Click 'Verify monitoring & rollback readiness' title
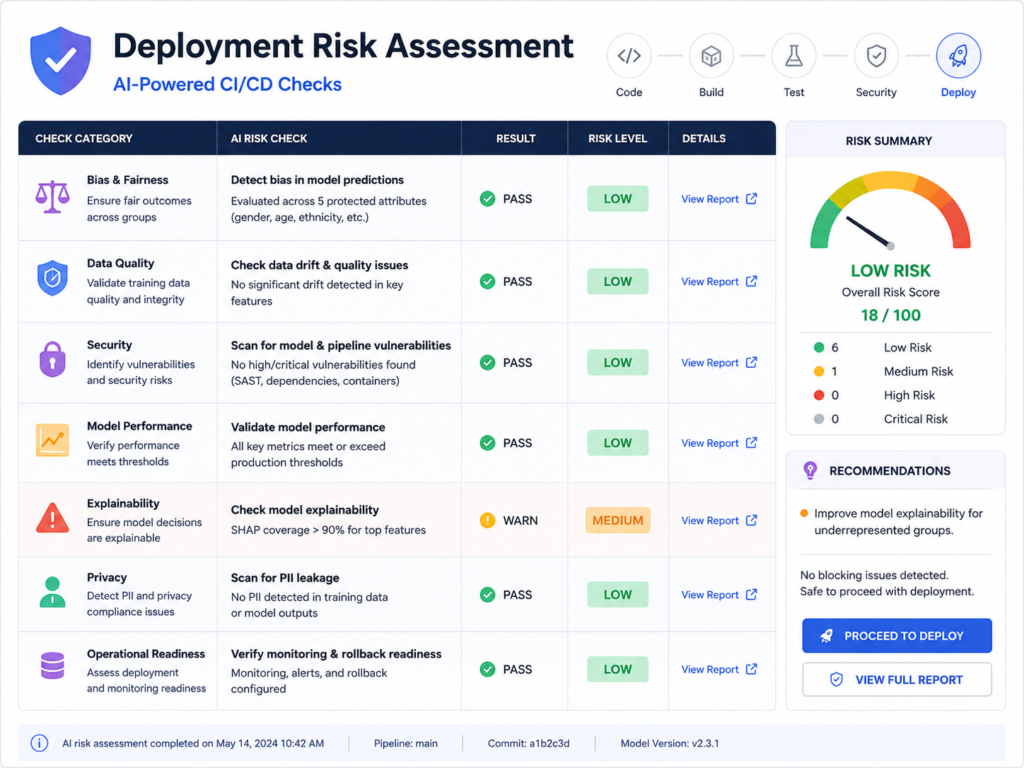The image size is (1024, 768). click(x=336, y=654)
